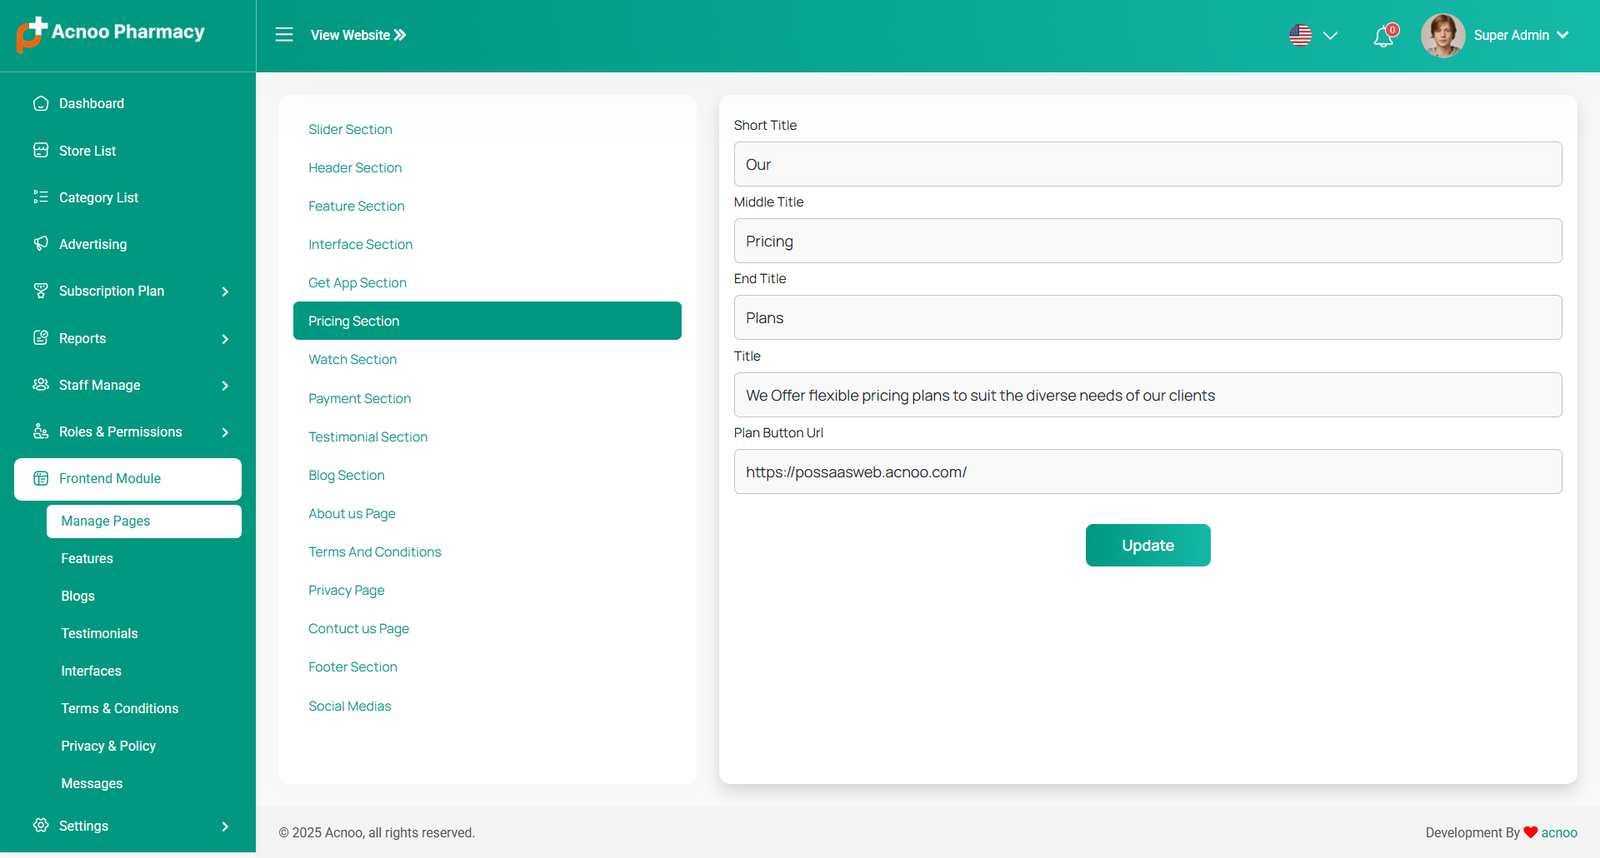Click the Plan Button Url field
This screenshot has height=858, width=1600.
coord(1147,471)
